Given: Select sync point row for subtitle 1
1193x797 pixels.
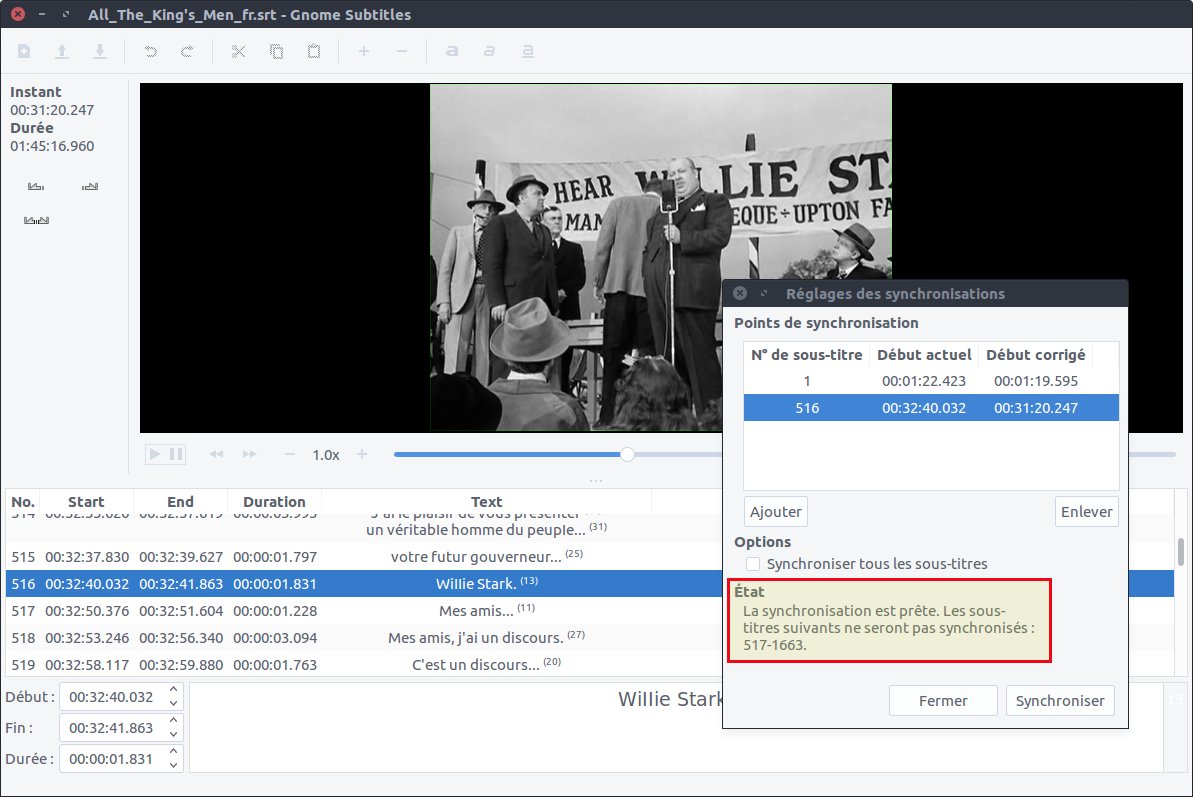Looking at the screenshot, I should click(x=931, y=381).
